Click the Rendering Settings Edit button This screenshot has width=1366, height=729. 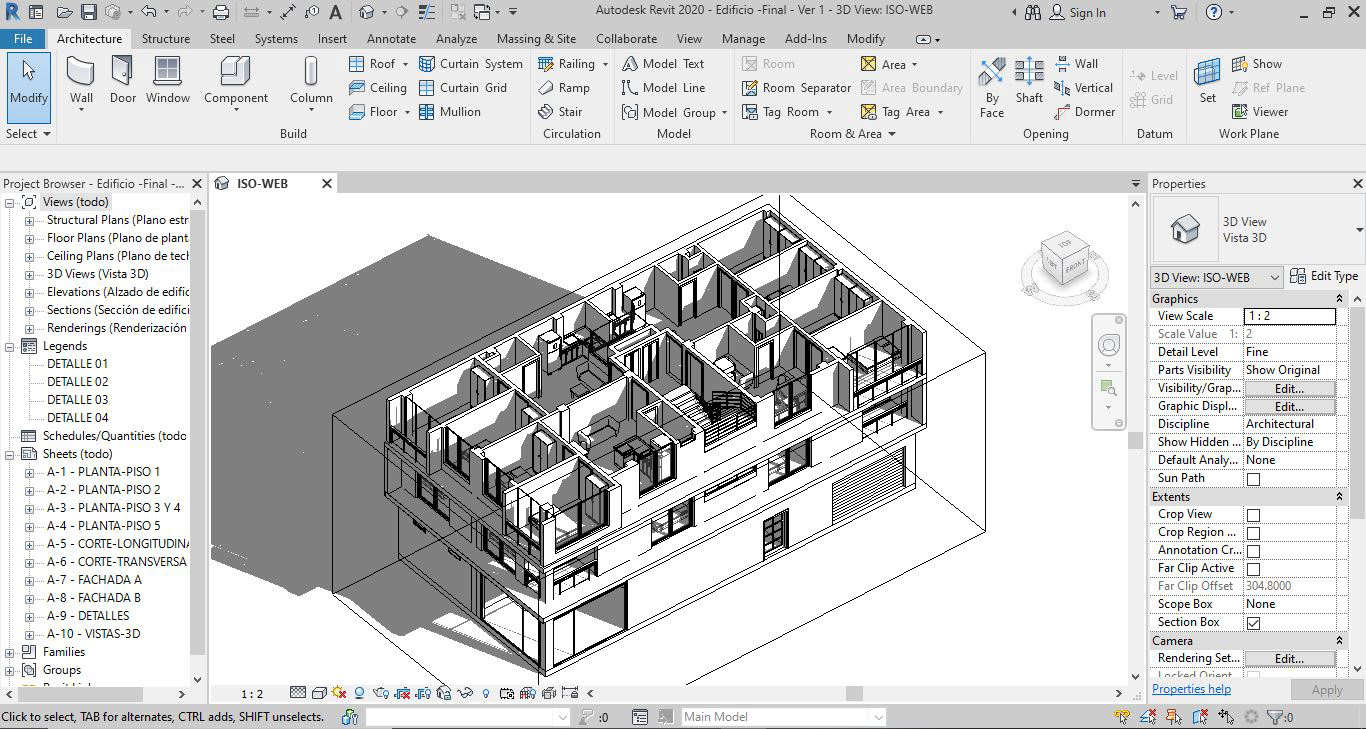[x=1289, y=658]
